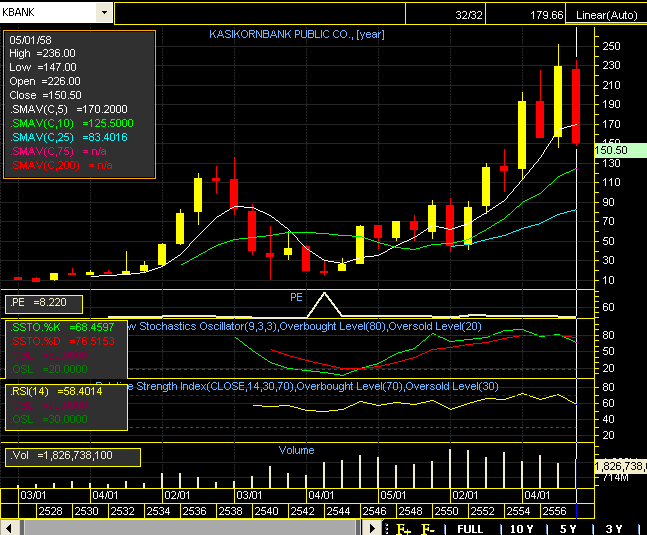Screen dimensions: 647x535
Task: Click year 2538 on the time axis
Action: (230, 511)
